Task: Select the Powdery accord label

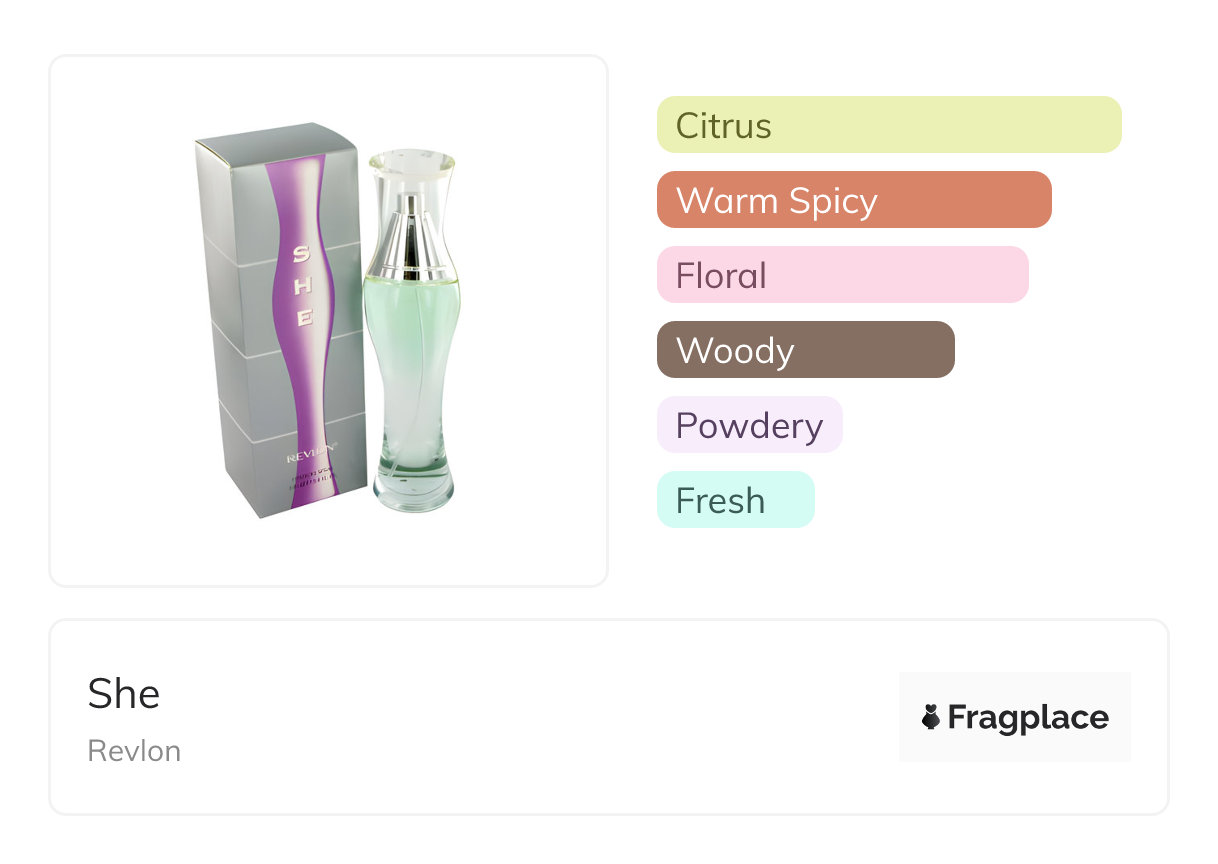Action: click(749, 425)
